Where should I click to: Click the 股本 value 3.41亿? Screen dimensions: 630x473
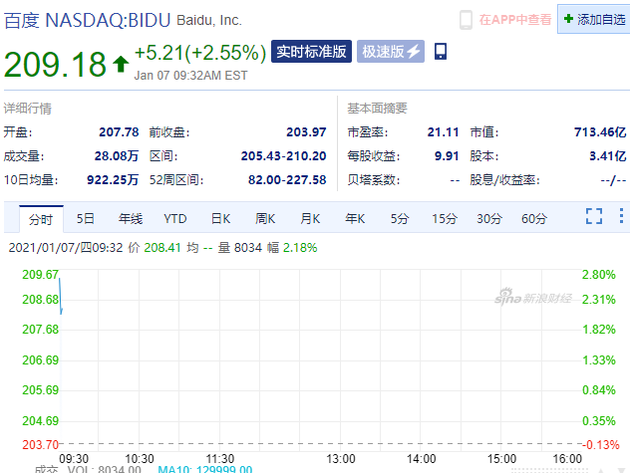[x=608, y=156]
